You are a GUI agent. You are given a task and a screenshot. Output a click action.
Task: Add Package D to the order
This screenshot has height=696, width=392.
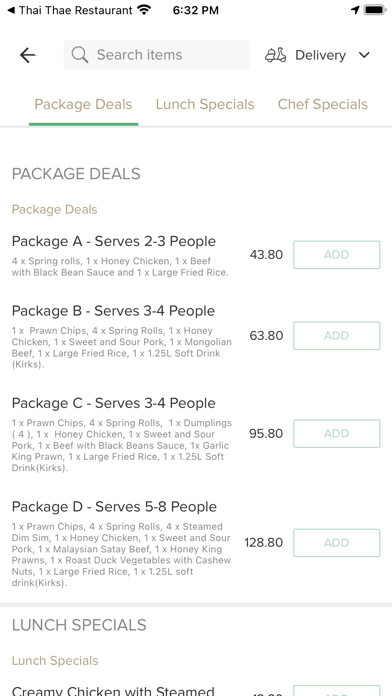[337, 543]
